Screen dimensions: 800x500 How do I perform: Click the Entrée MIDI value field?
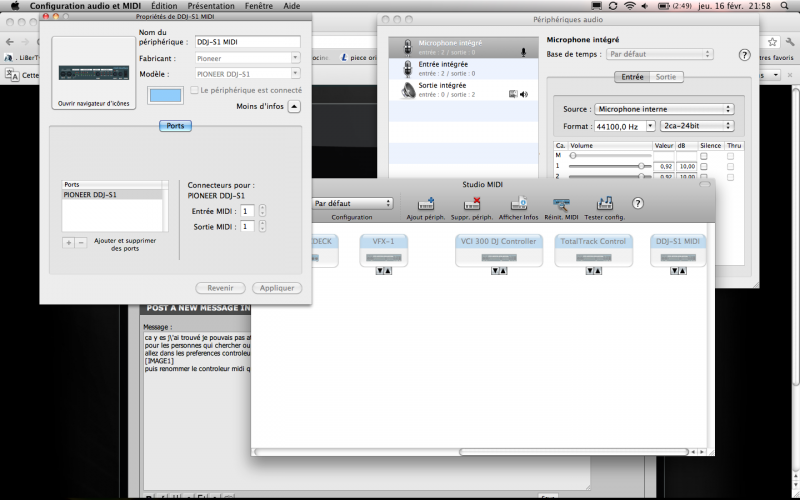(x=247, y=211)
